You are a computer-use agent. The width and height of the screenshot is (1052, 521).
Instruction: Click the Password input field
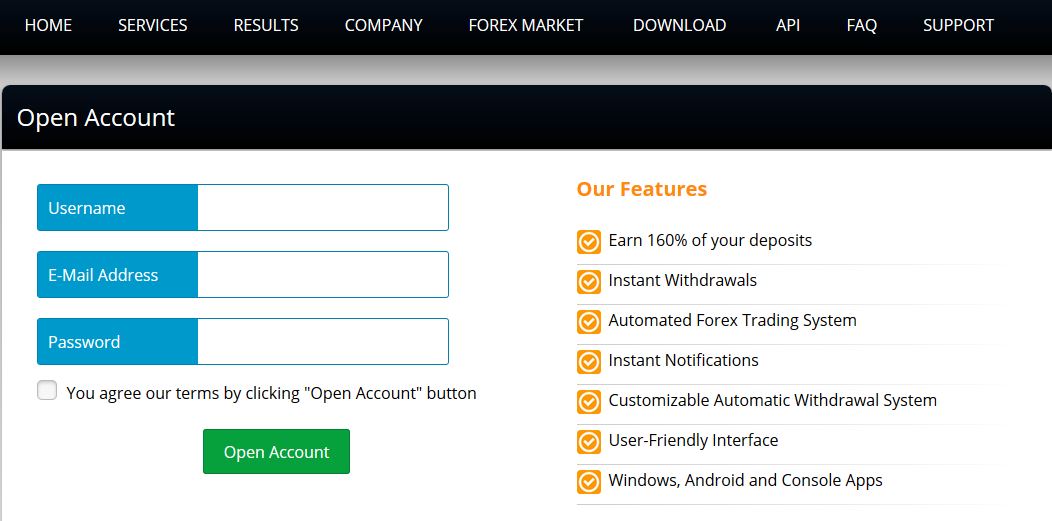click(323, 341)
